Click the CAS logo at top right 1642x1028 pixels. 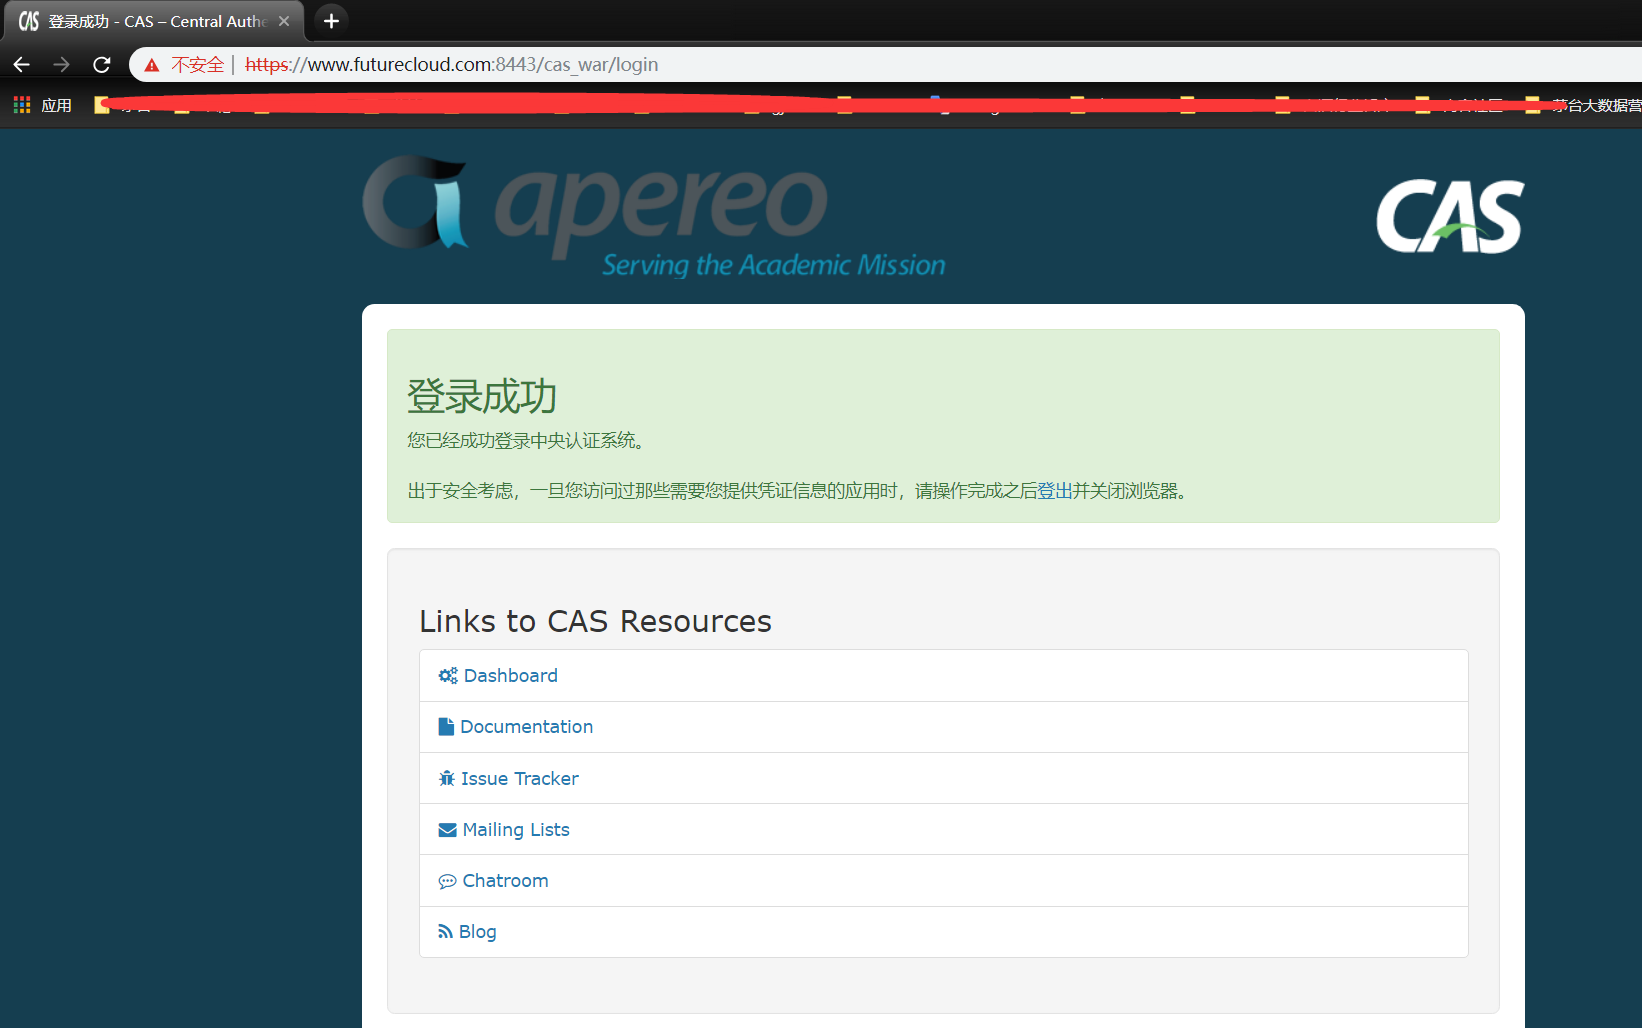click(x=1450, y=216)
